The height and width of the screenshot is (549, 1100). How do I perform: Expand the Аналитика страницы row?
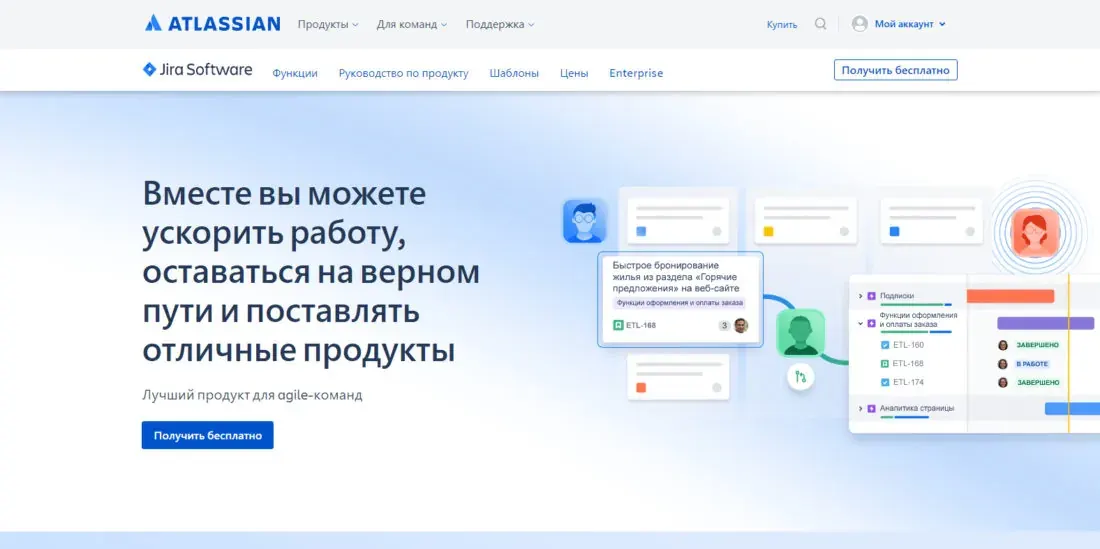tap(860, 408)
